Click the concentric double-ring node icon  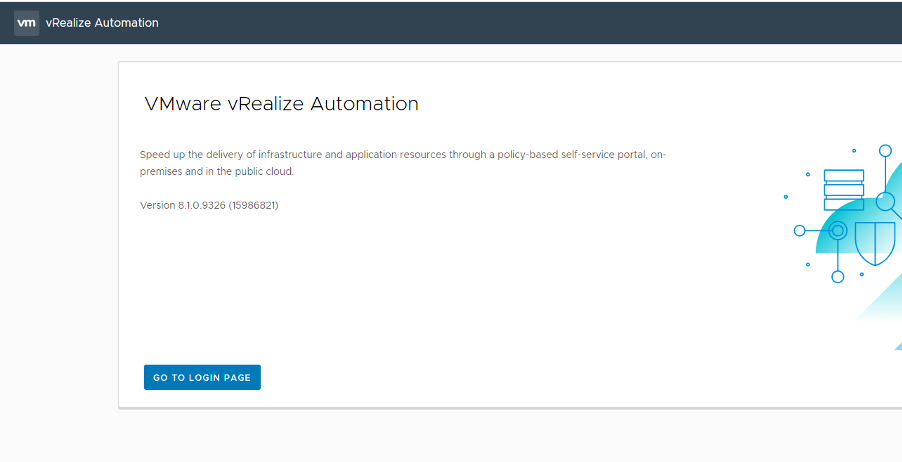pyautogui.click(x=838, y=231)
